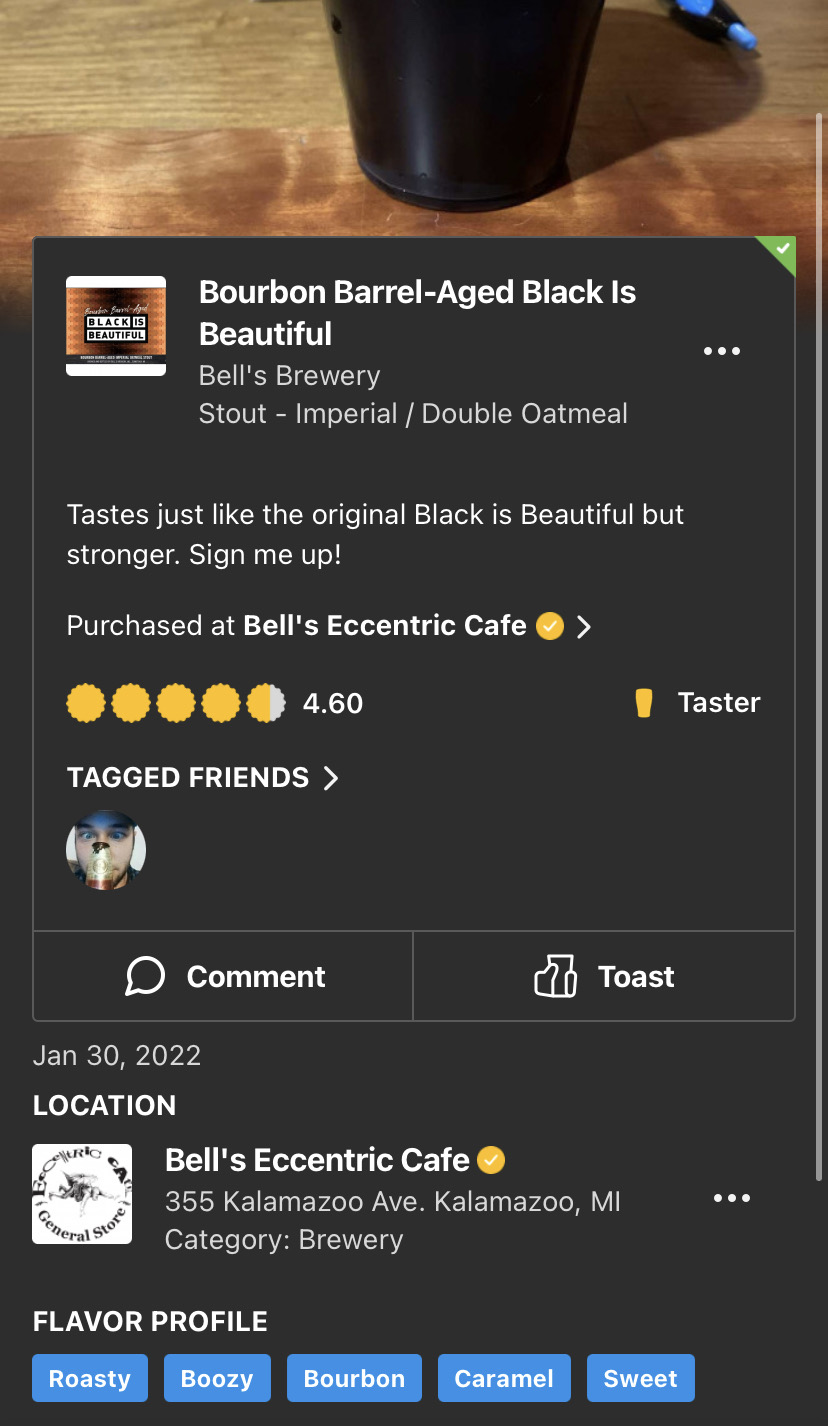Image resolution: width=828 pixels, height=1426 pixels.
Task: Click the Taster glass serving icon
Action: (x=644, y=703)
